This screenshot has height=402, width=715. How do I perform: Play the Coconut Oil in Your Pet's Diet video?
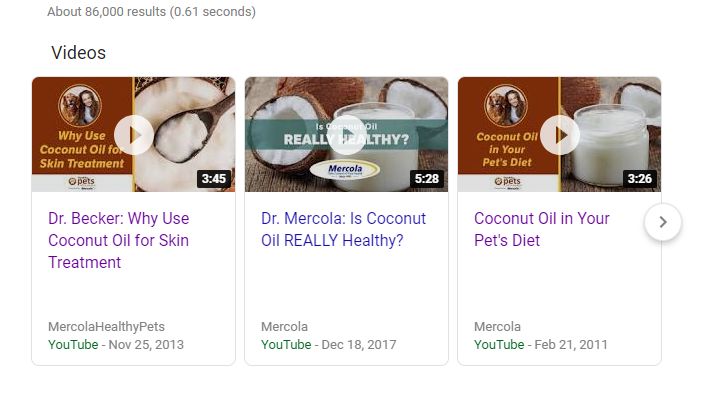tap(560, 134)
